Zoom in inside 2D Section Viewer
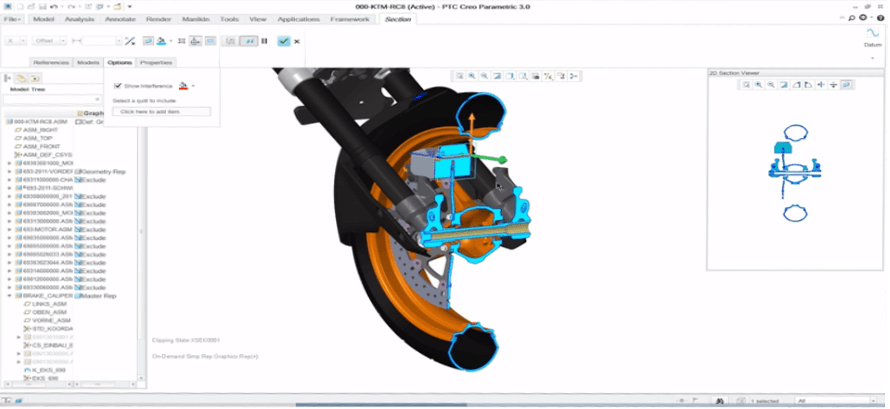This screenshot has width=890, height=409. (x=758, y=85)
